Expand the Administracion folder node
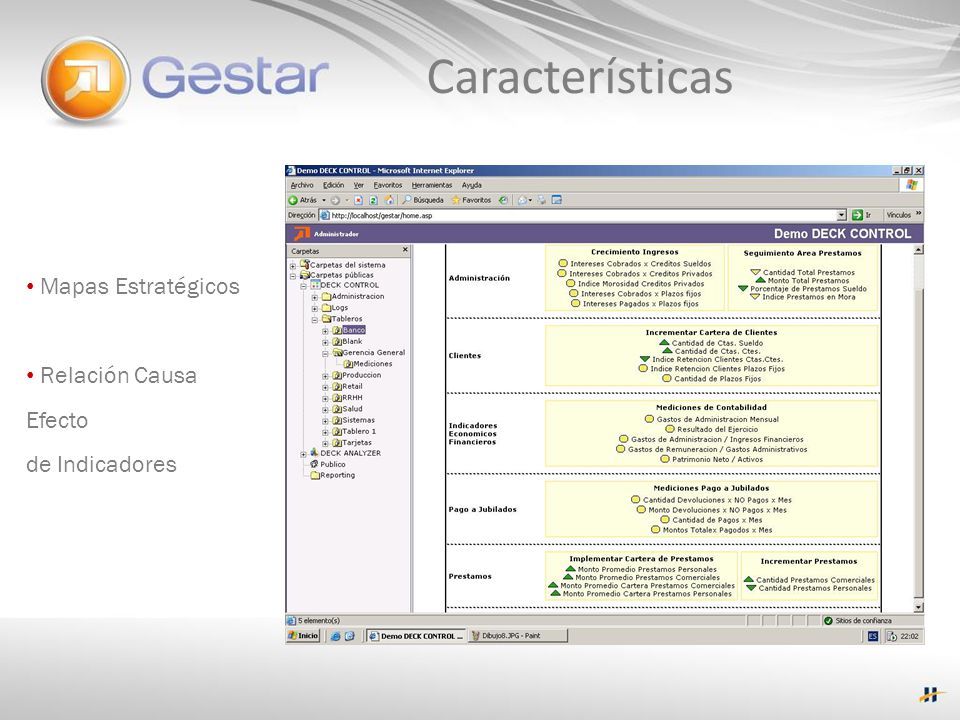 (x=315, y=298)
